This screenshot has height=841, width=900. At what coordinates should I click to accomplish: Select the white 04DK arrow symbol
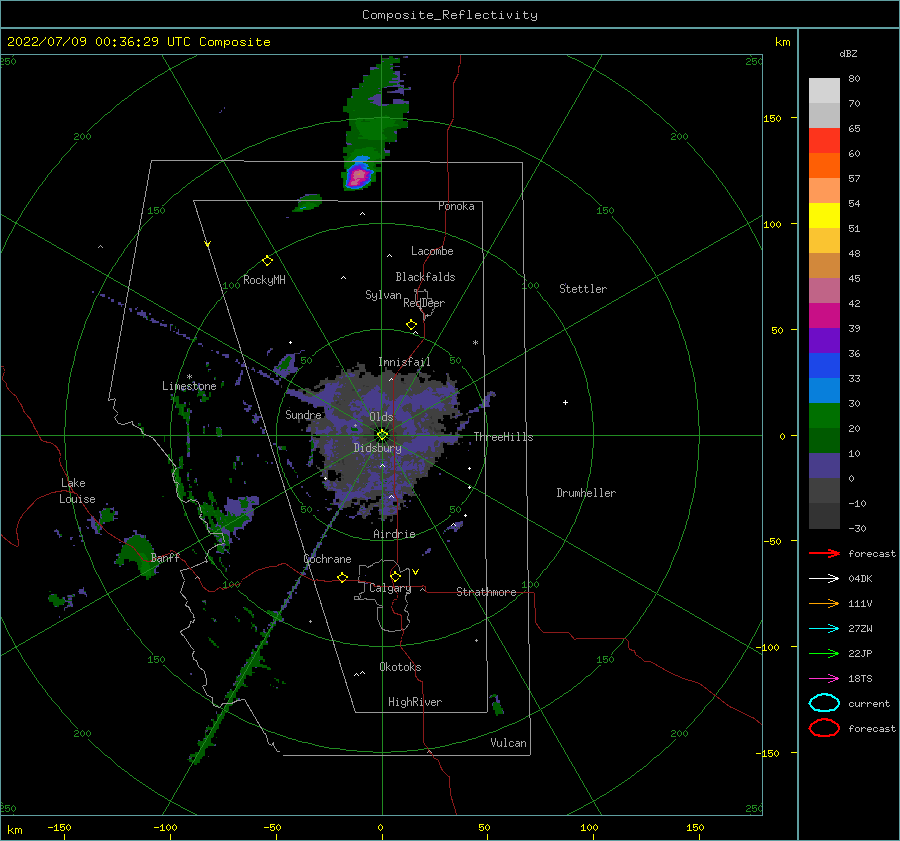pyautogui.click(x=824, y=579)
